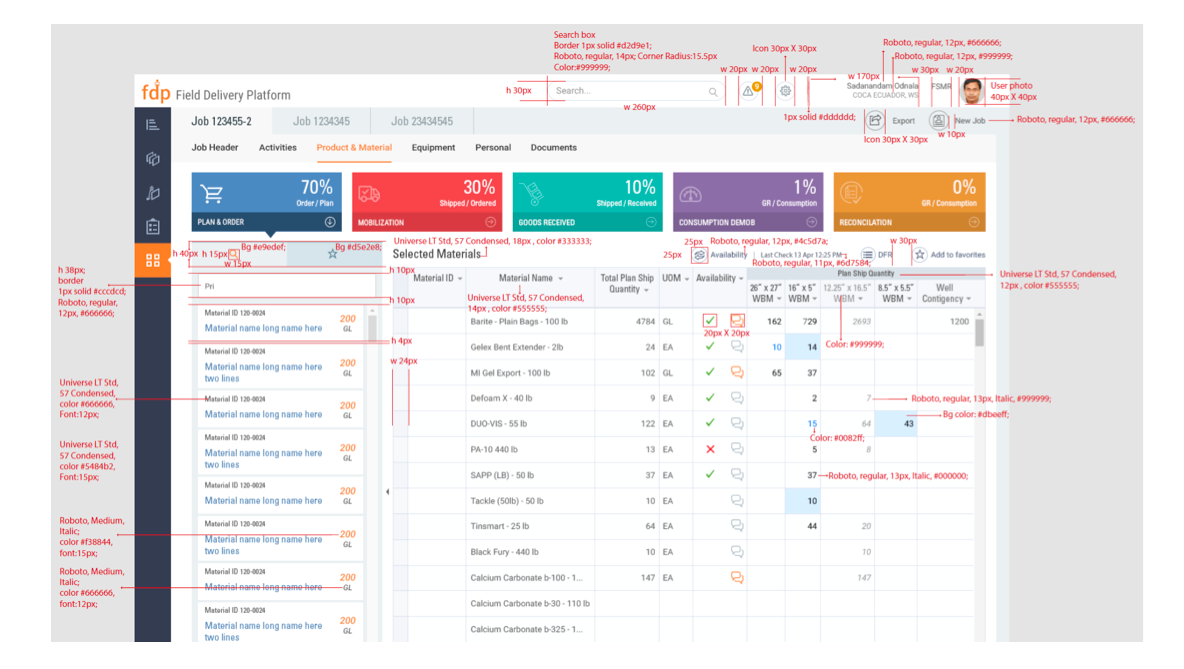This screenshot has width=1184, height=669.
Task: Click the Export icon
Action: pyautogui.click(x=875, y=121)
